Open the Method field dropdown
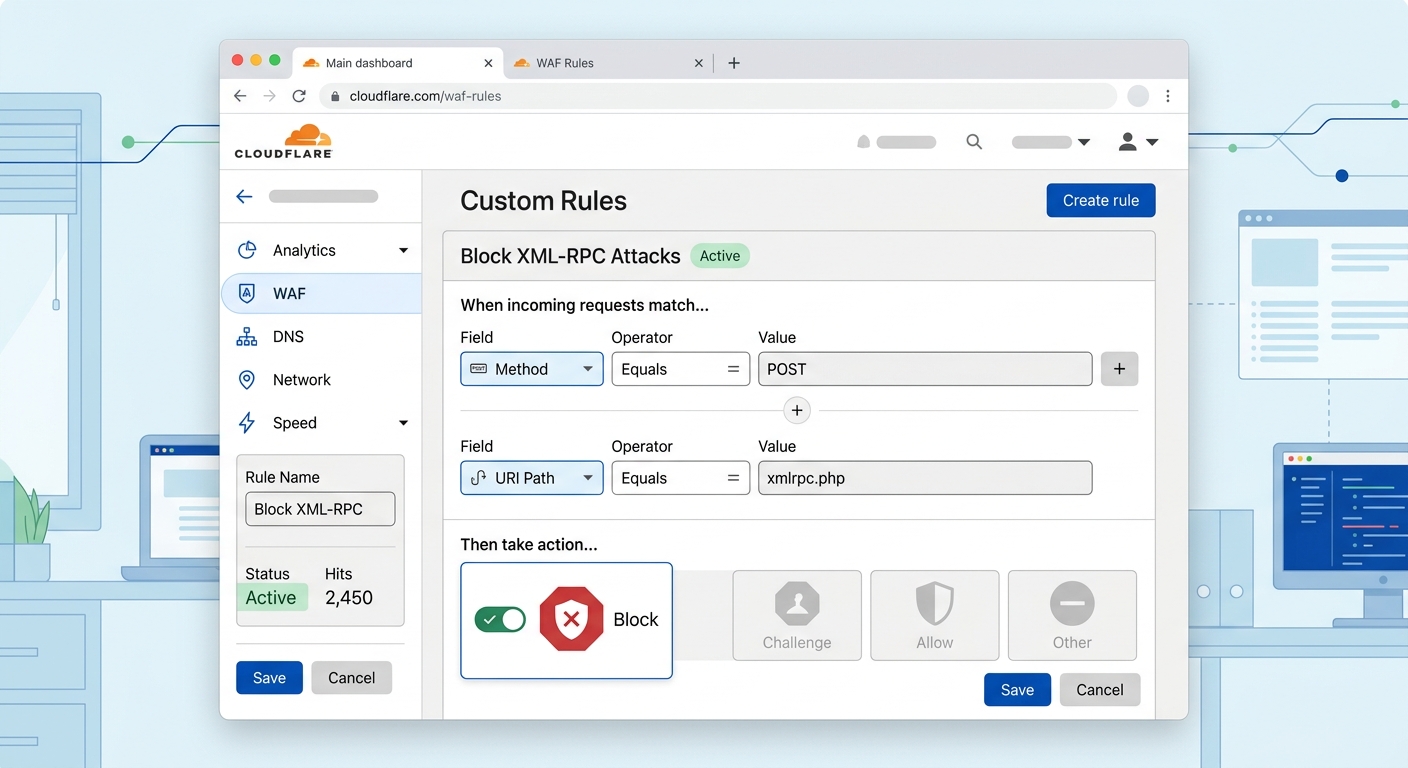Screen dimensions: 1408x768 tap(532, 369)
